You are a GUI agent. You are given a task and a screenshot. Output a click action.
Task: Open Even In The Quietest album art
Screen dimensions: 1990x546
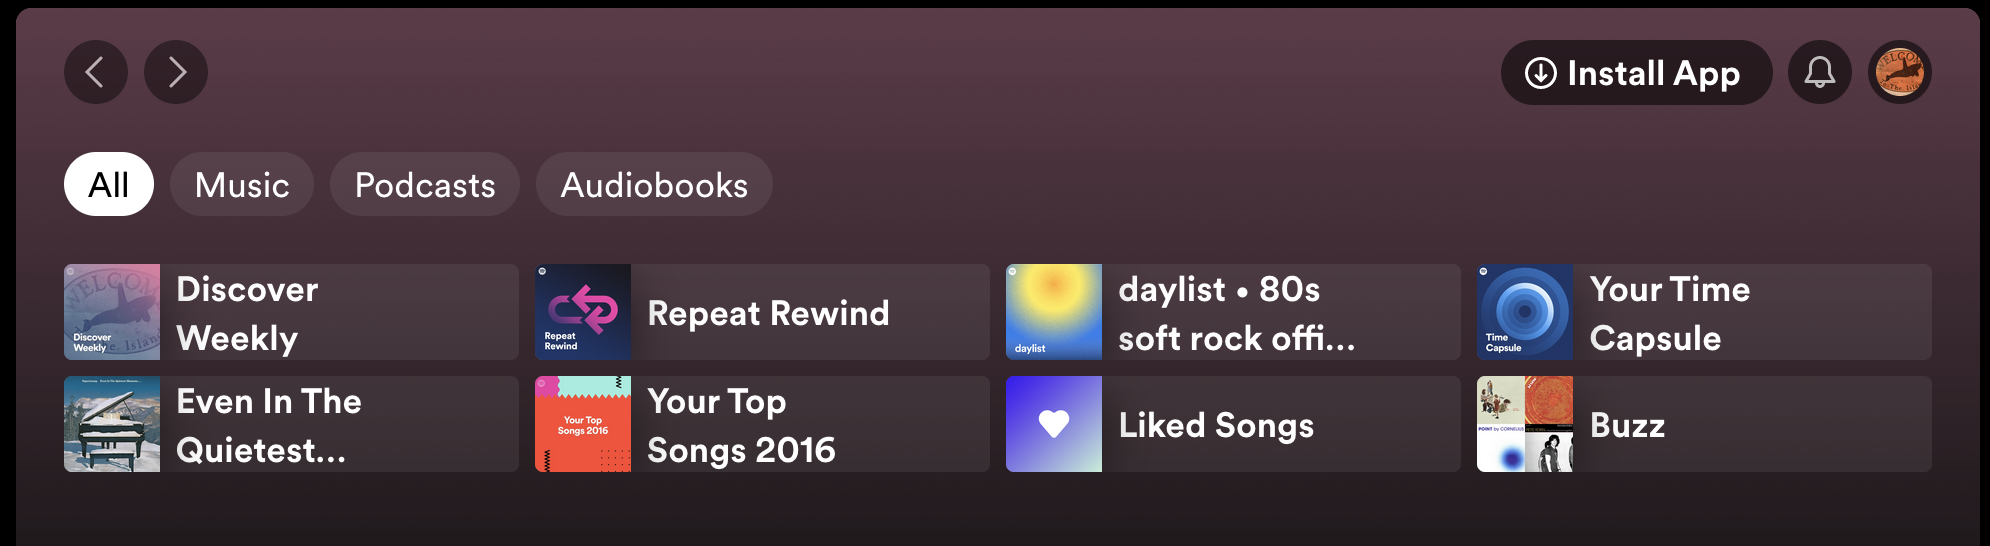coord(112,424)
